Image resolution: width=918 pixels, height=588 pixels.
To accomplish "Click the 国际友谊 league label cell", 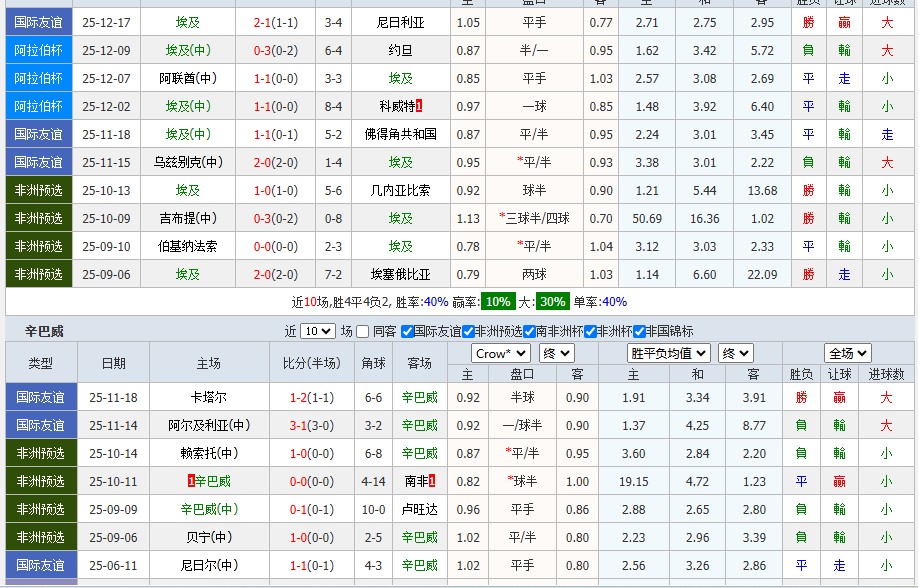I will 37,19.
